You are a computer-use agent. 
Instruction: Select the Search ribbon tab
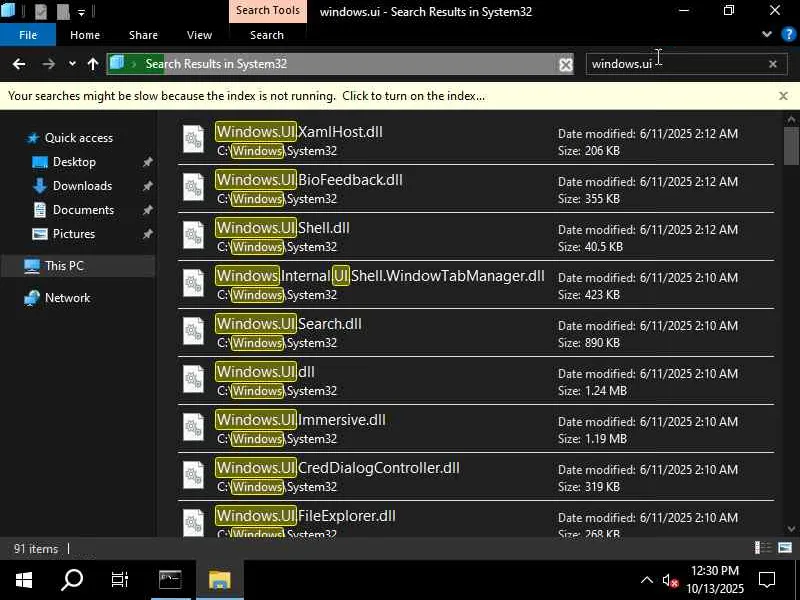coord(267,35)
